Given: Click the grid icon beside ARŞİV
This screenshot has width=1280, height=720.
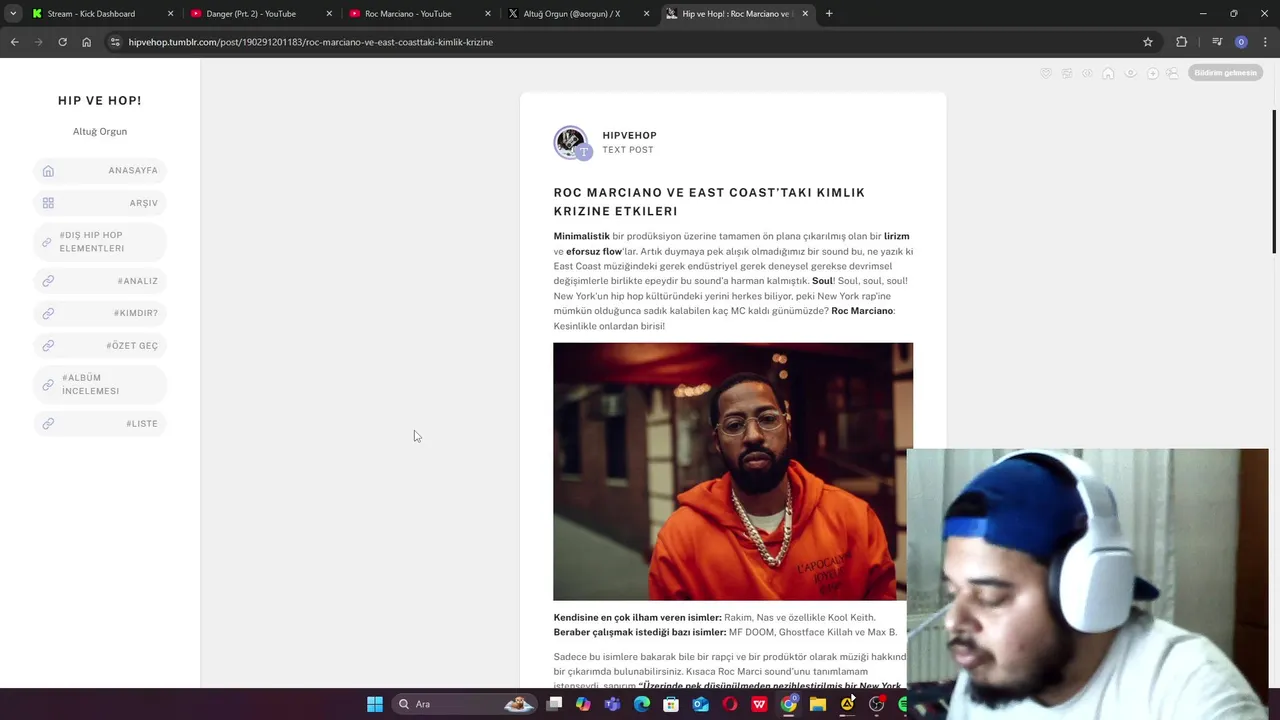Looking at the screenshot, I should [48, 203].
